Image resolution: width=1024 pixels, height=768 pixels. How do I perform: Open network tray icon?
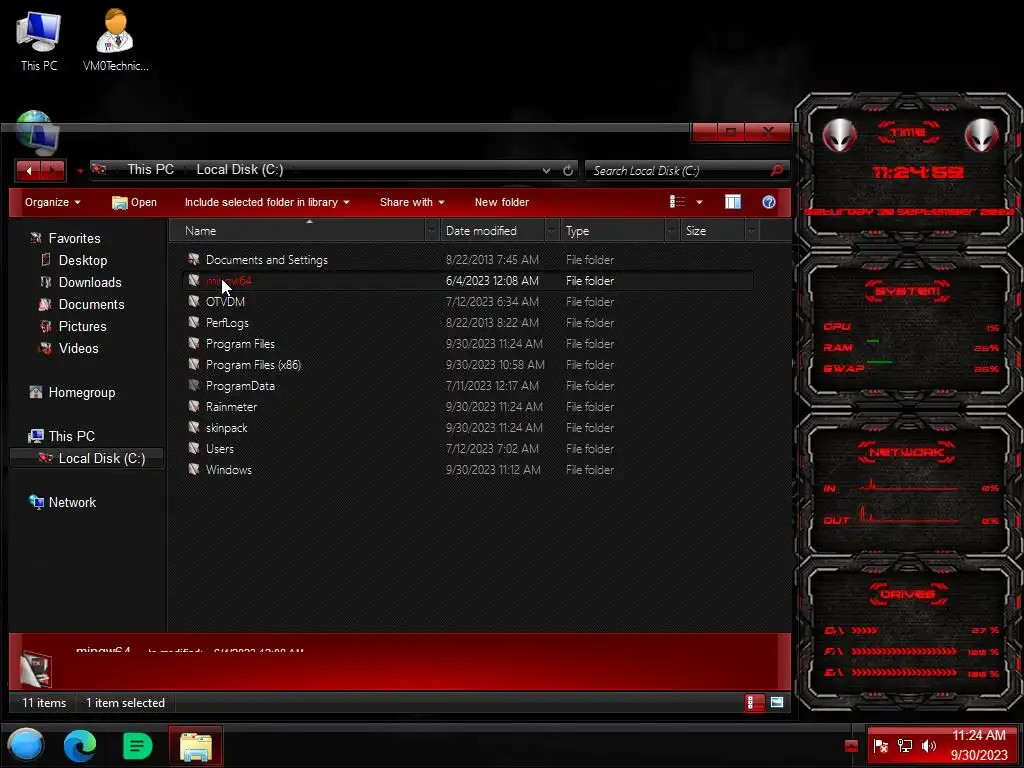tap(904, 746)
